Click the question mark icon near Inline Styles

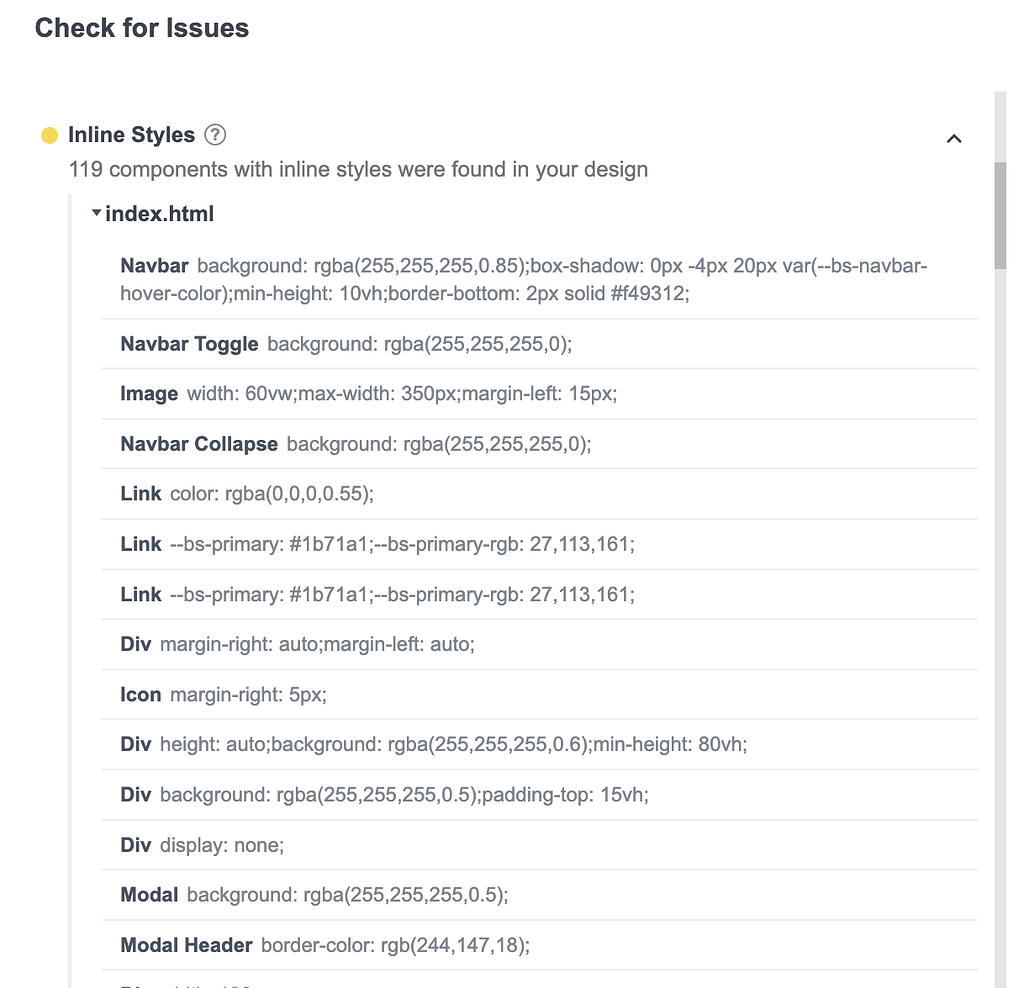click(215, 134)
